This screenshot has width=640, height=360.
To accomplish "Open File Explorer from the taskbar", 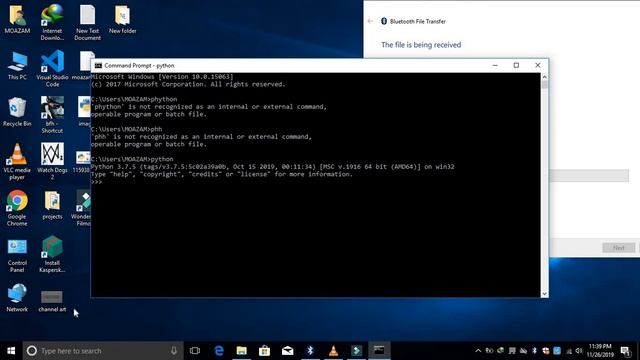I will [242, 351].
